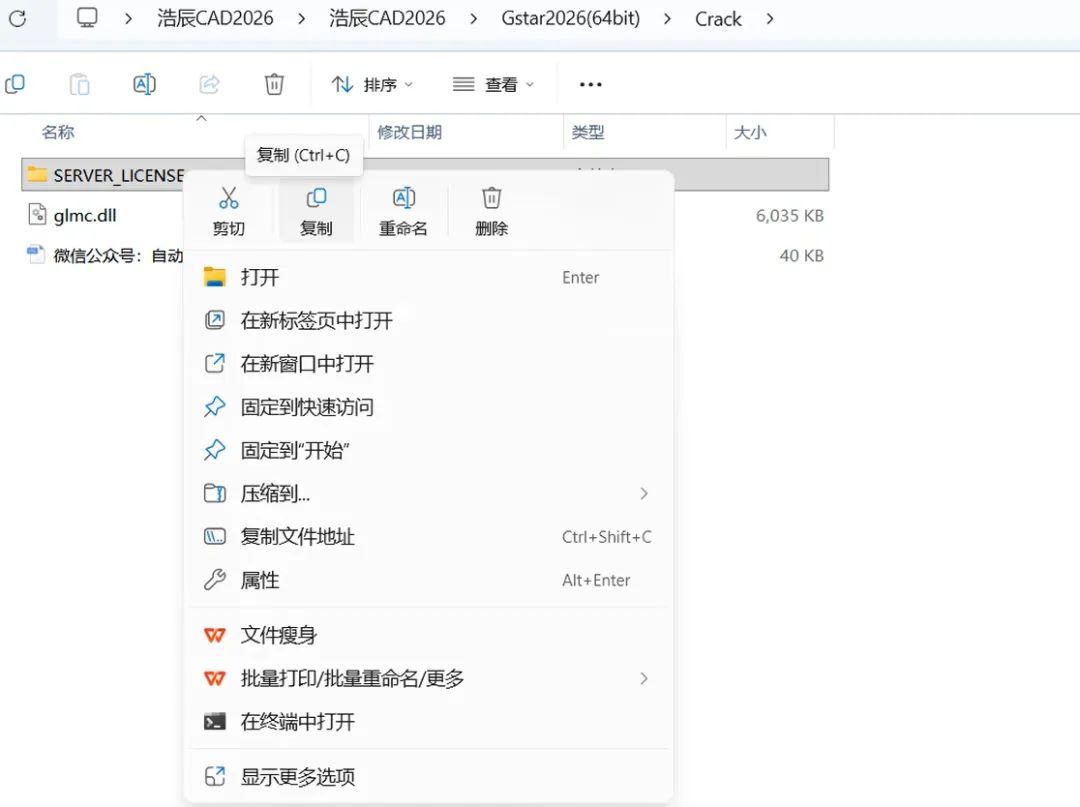Click the toolbar delete trash icon

(x=274, y=84)
